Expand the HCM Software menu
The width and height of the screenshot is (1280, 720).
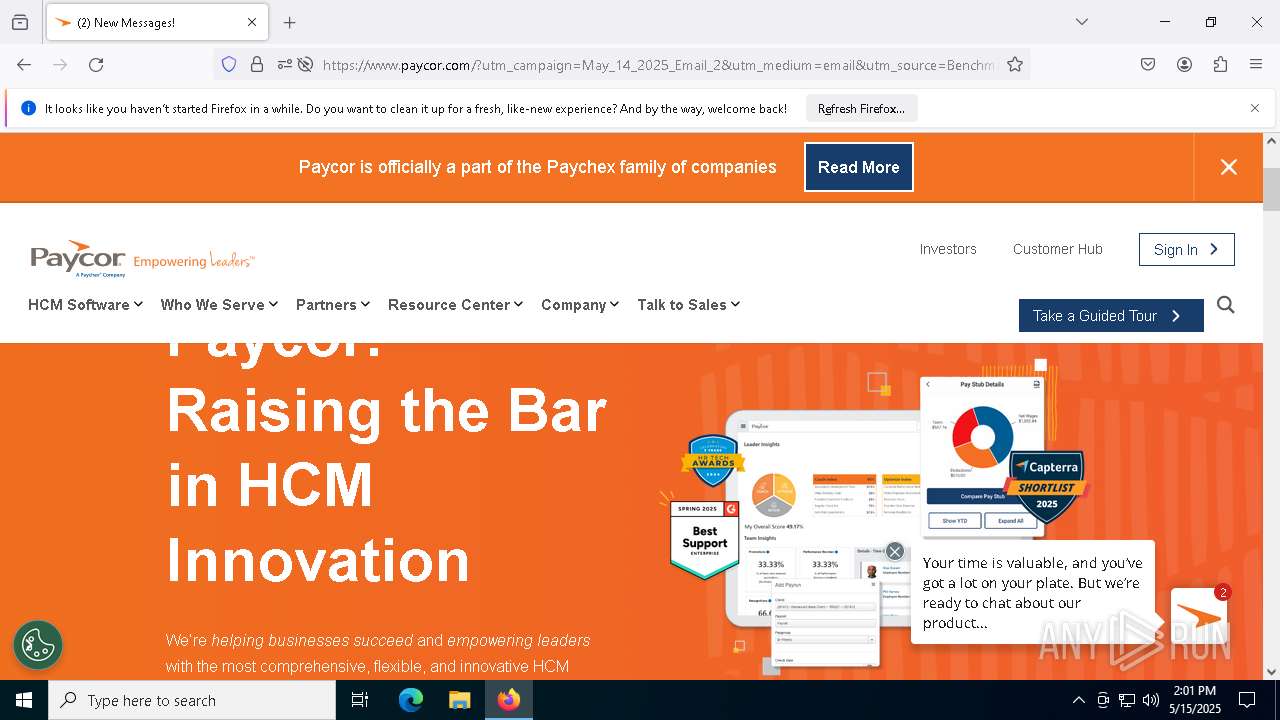point(85,304)
